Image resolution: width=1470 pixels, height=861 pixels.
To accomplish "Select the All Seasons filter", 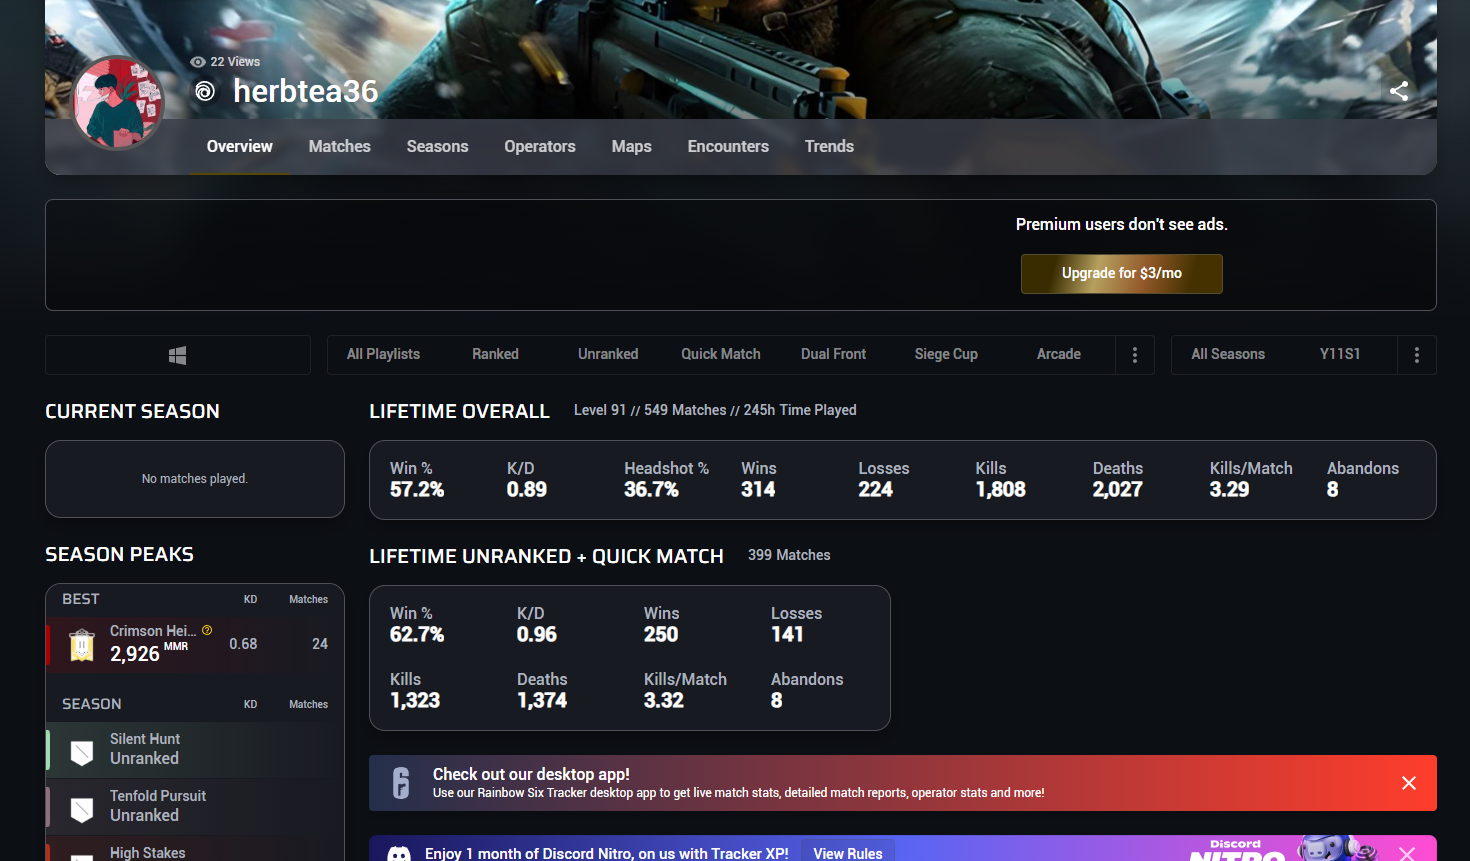I will [x=1228, y=354].
